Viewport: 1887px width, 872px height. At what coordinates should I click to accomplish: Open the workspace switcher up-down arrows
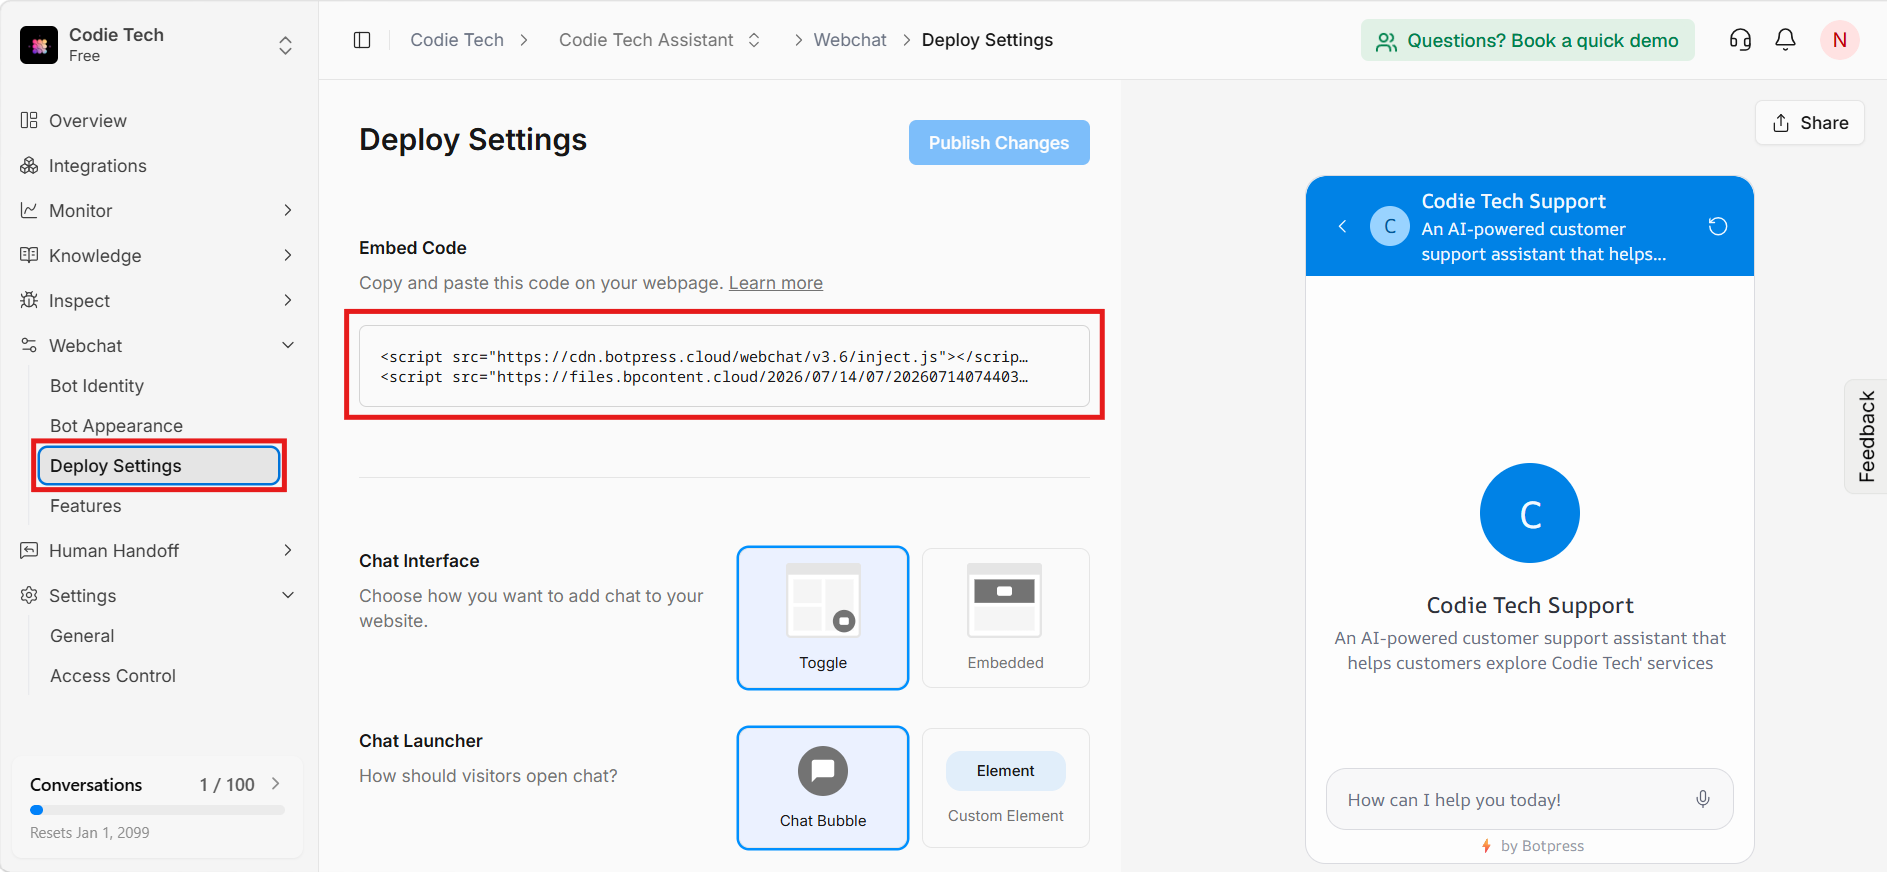click(x=286, y=45)
